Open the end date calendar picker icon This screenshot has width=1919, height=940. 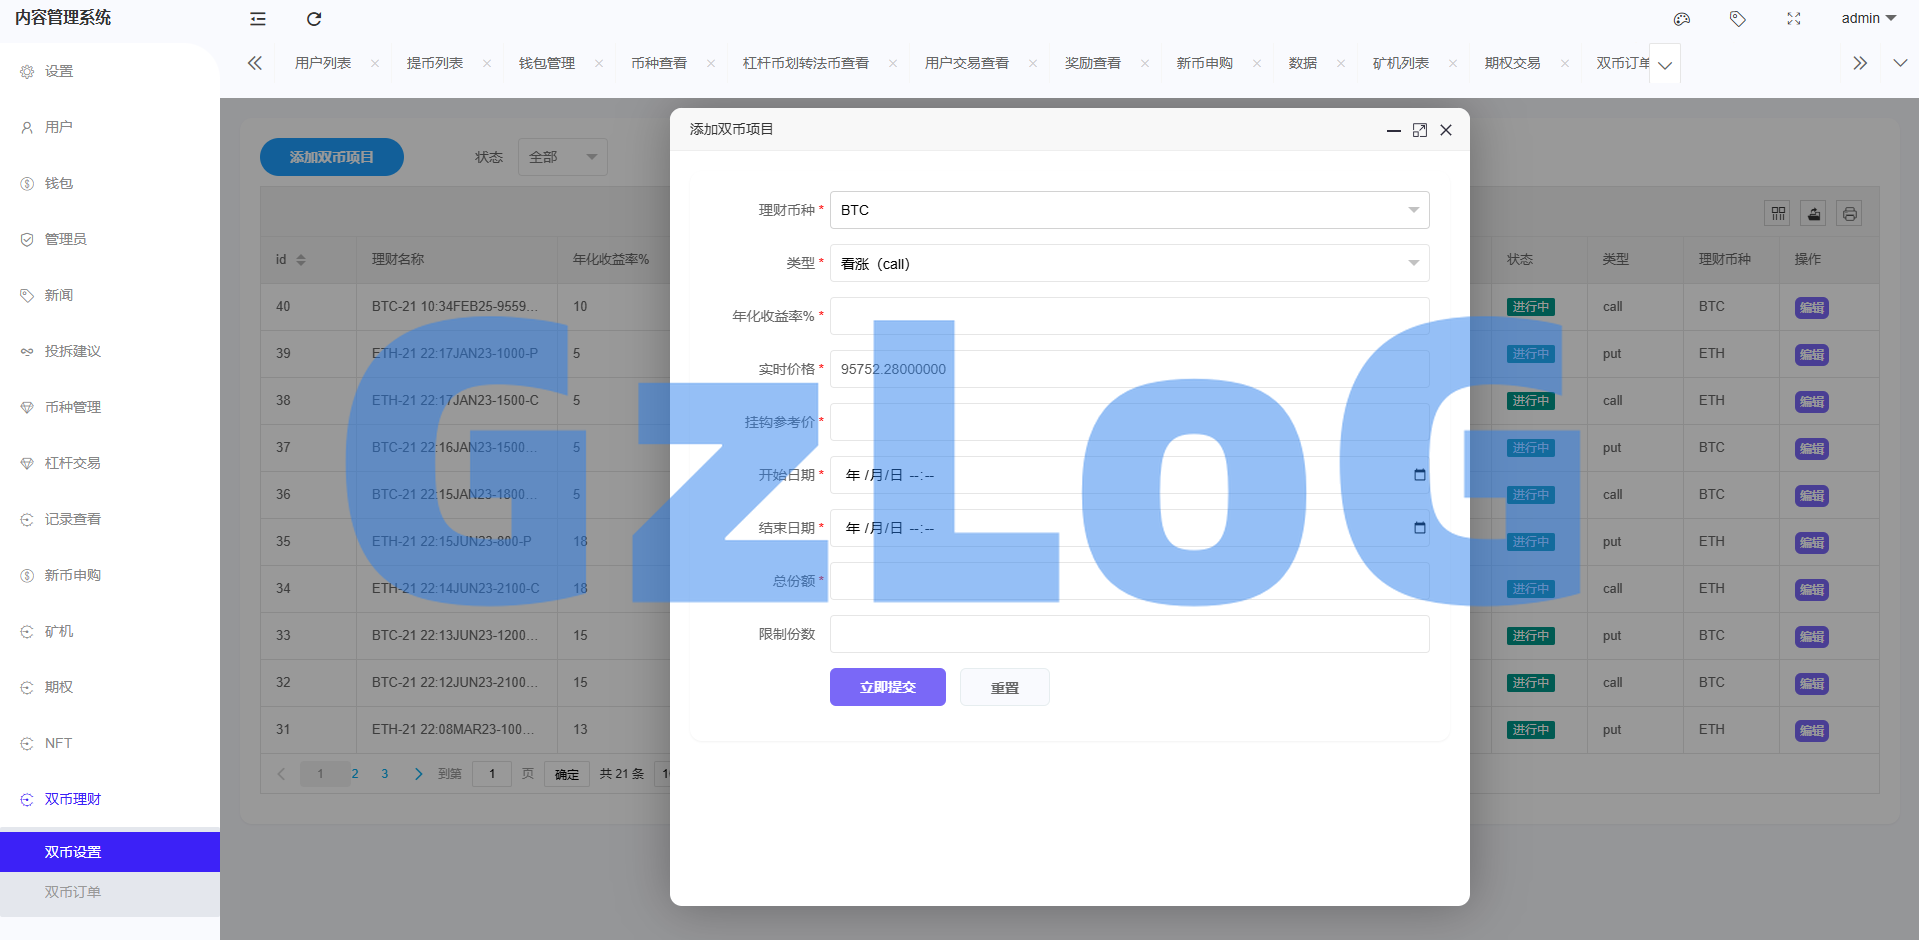pos(1419,528)
